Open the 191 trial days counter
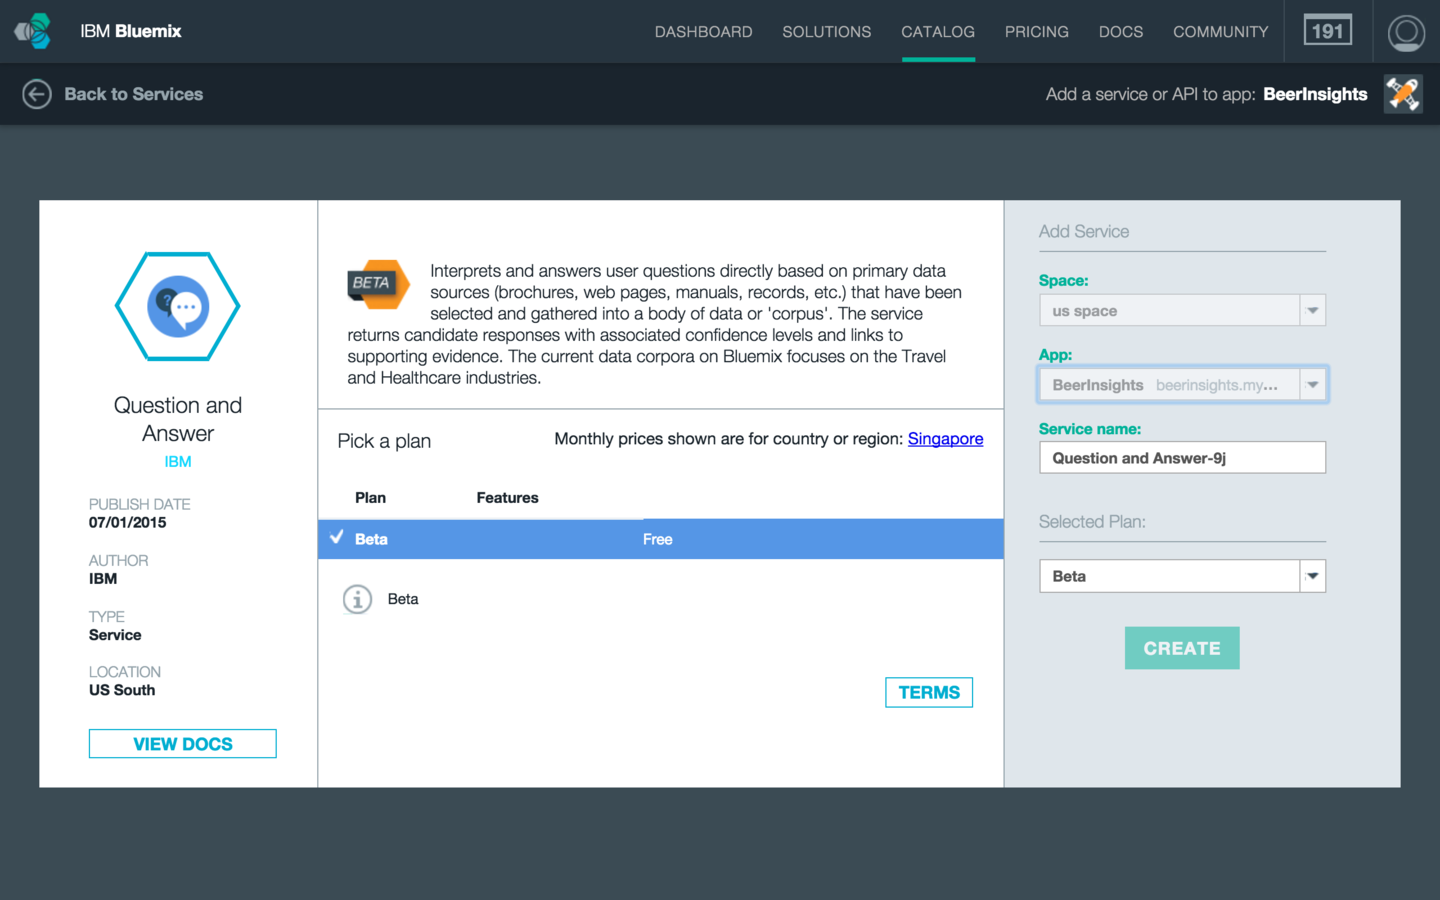The height and width of the screenshot is (900, 1440). [1327, 31]
